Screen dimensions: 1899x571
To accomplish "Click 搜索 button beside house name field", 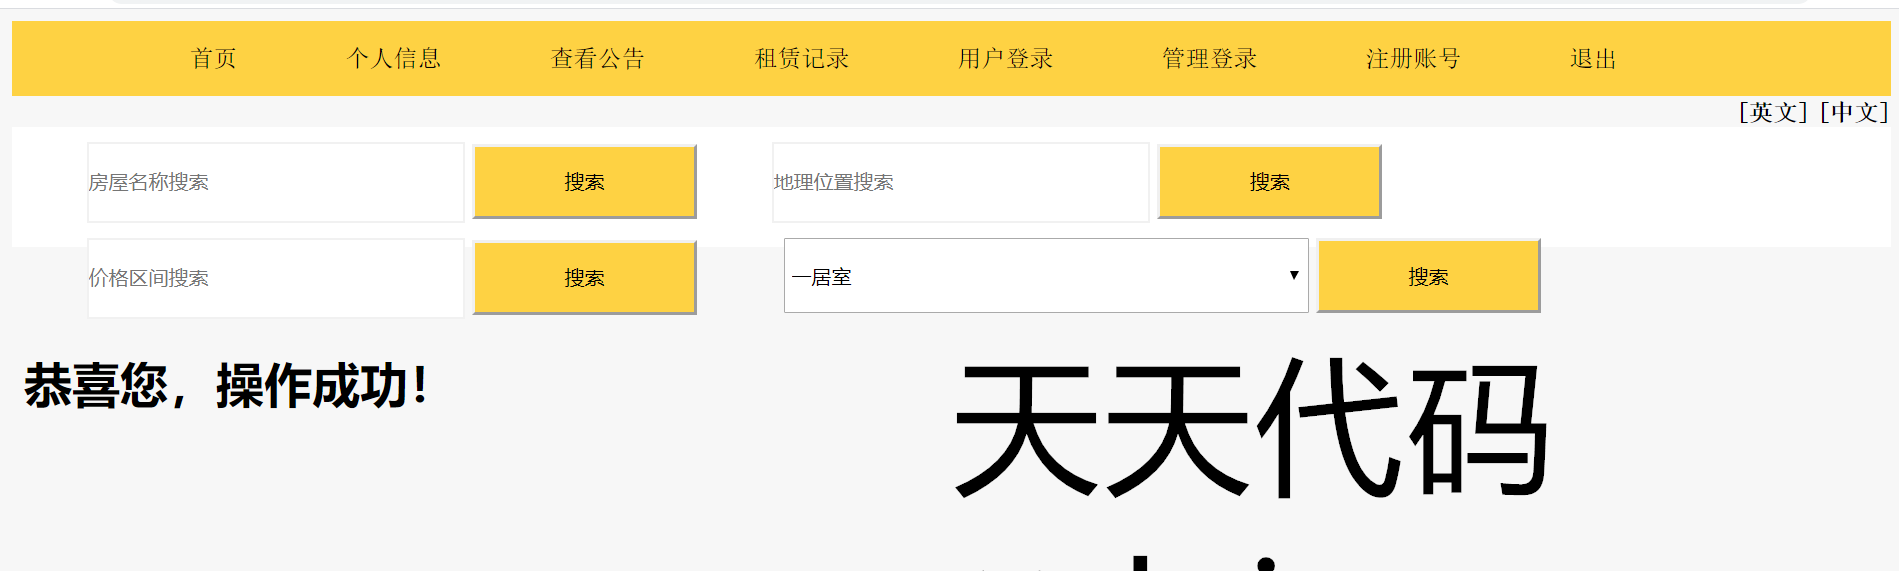I will point(584,182).
